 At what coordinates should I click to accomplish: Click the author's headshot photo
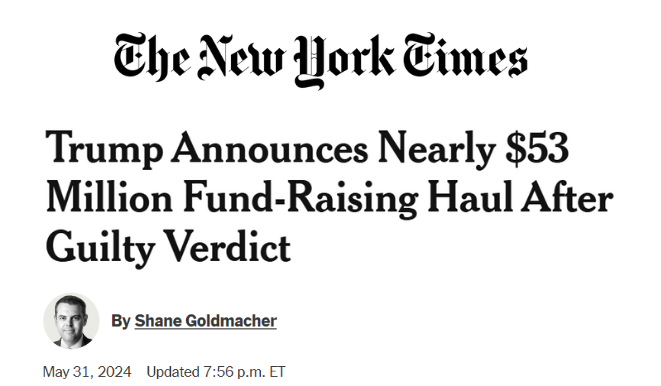[x=71, y=321]
